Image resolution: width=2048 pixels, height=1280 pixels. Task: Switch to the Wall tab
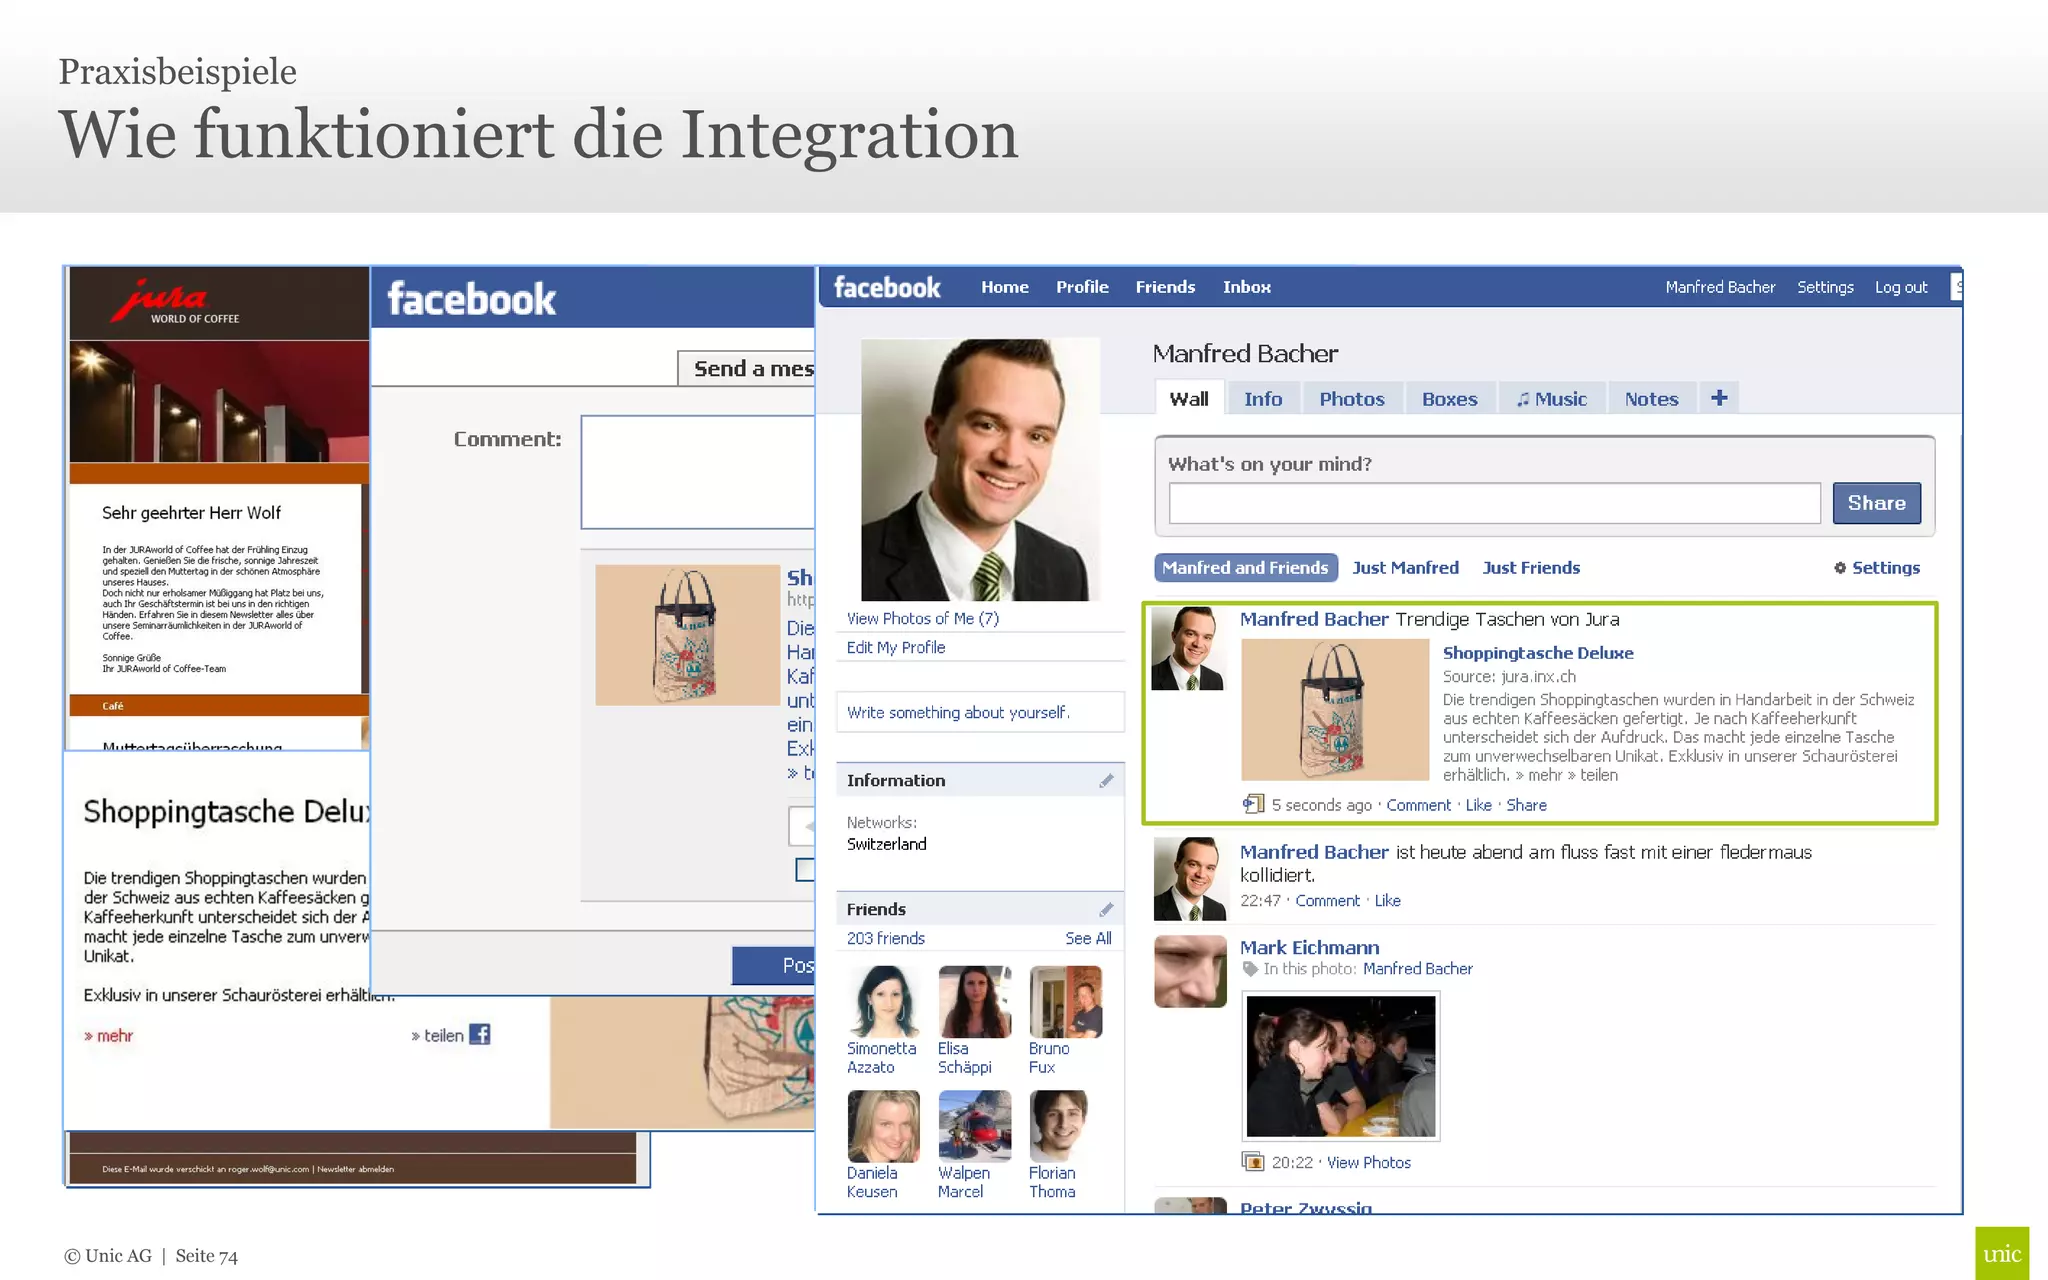tap(1189, 399)
